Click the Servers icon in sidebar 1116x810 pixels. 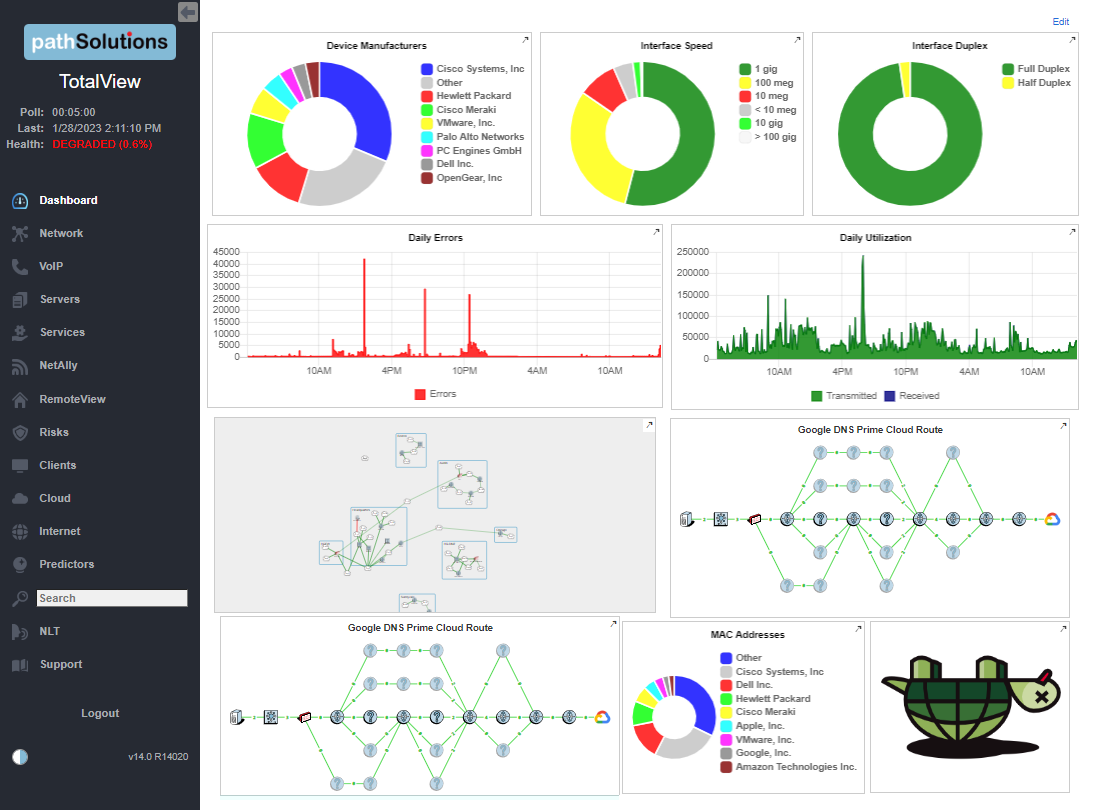pos(20,300)
